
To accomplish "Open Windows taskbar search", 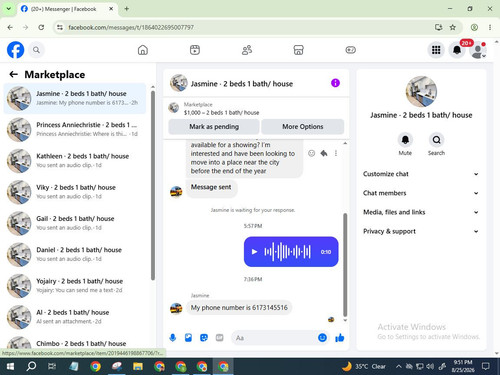I will [x=31, y=367].
